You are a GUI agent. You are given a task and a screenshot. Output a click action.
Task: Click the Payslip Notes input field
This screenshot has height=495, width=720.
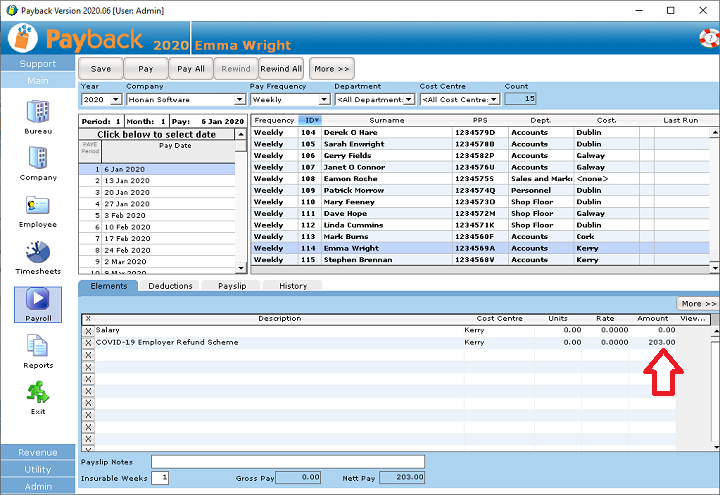[288, 461]
